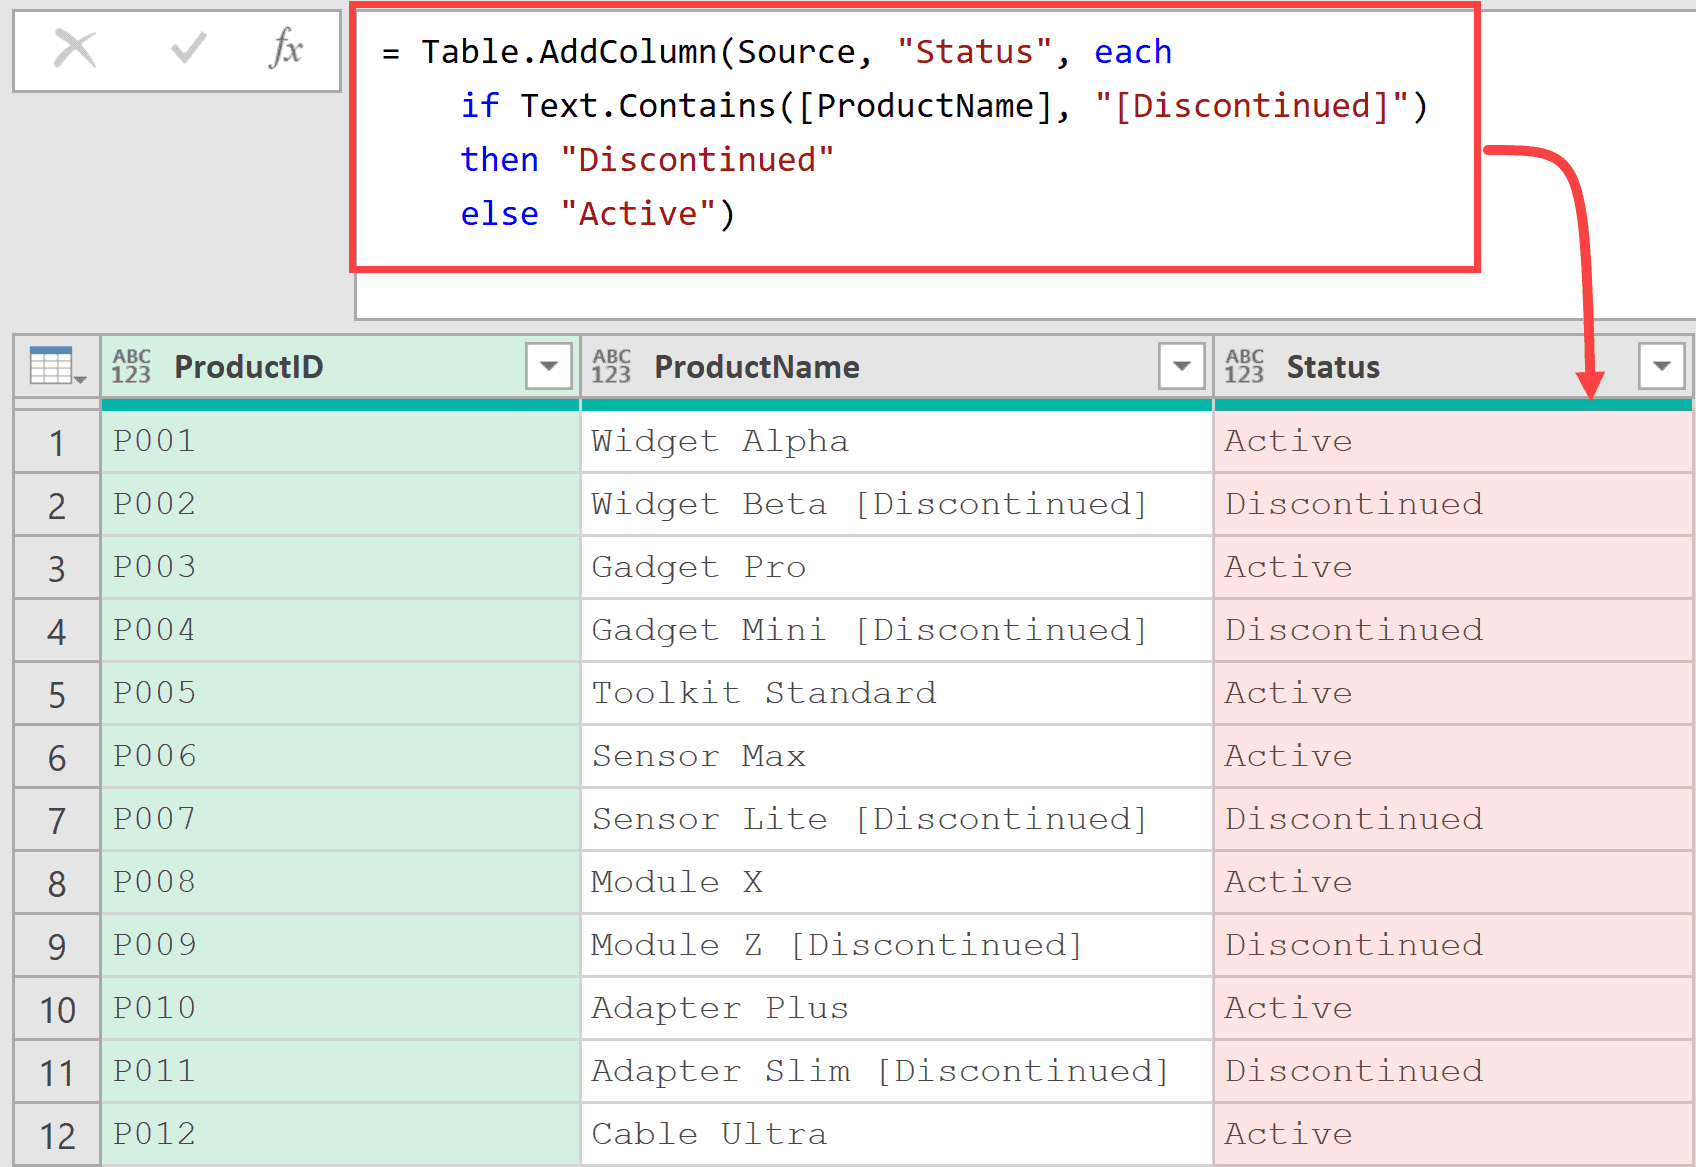Open the filter dropdown on ProductName

pyautogui.click(x=1181, y=366)
